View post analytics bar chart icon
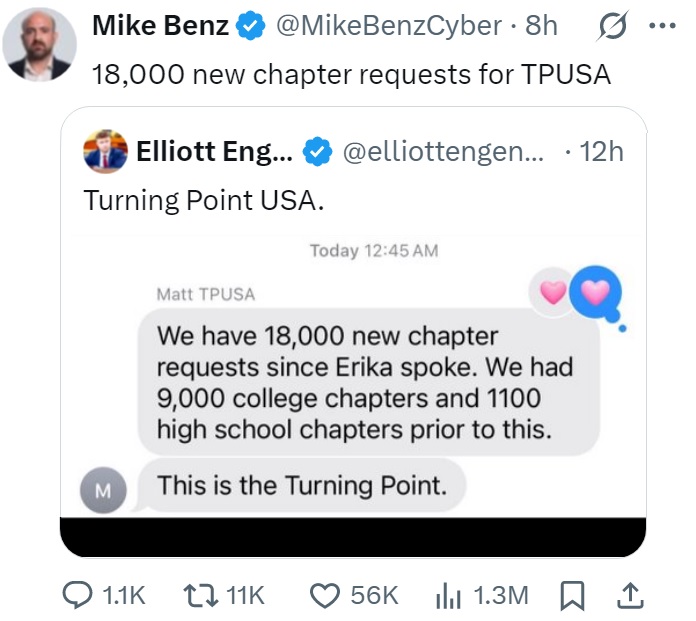This screenshot has width=696, height=621. [447, 595]
